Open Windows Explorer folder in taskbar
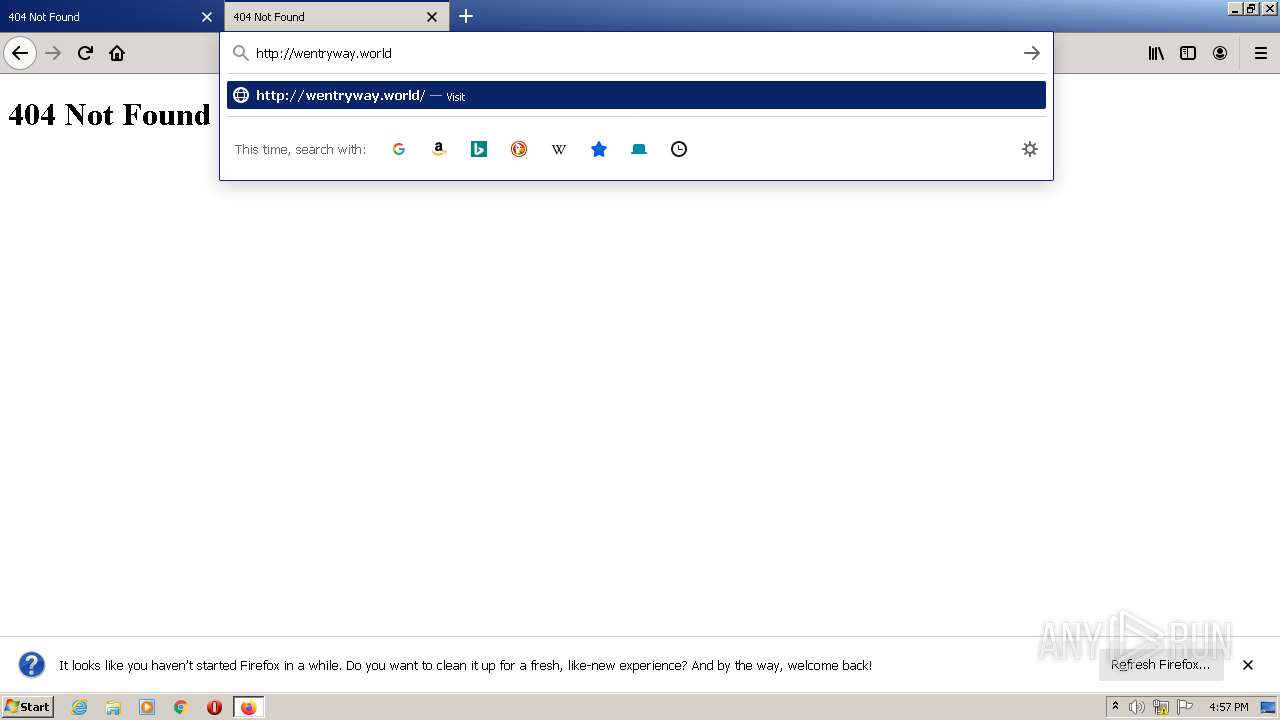This screenshot has height=720, width=1280. (113, 707)
